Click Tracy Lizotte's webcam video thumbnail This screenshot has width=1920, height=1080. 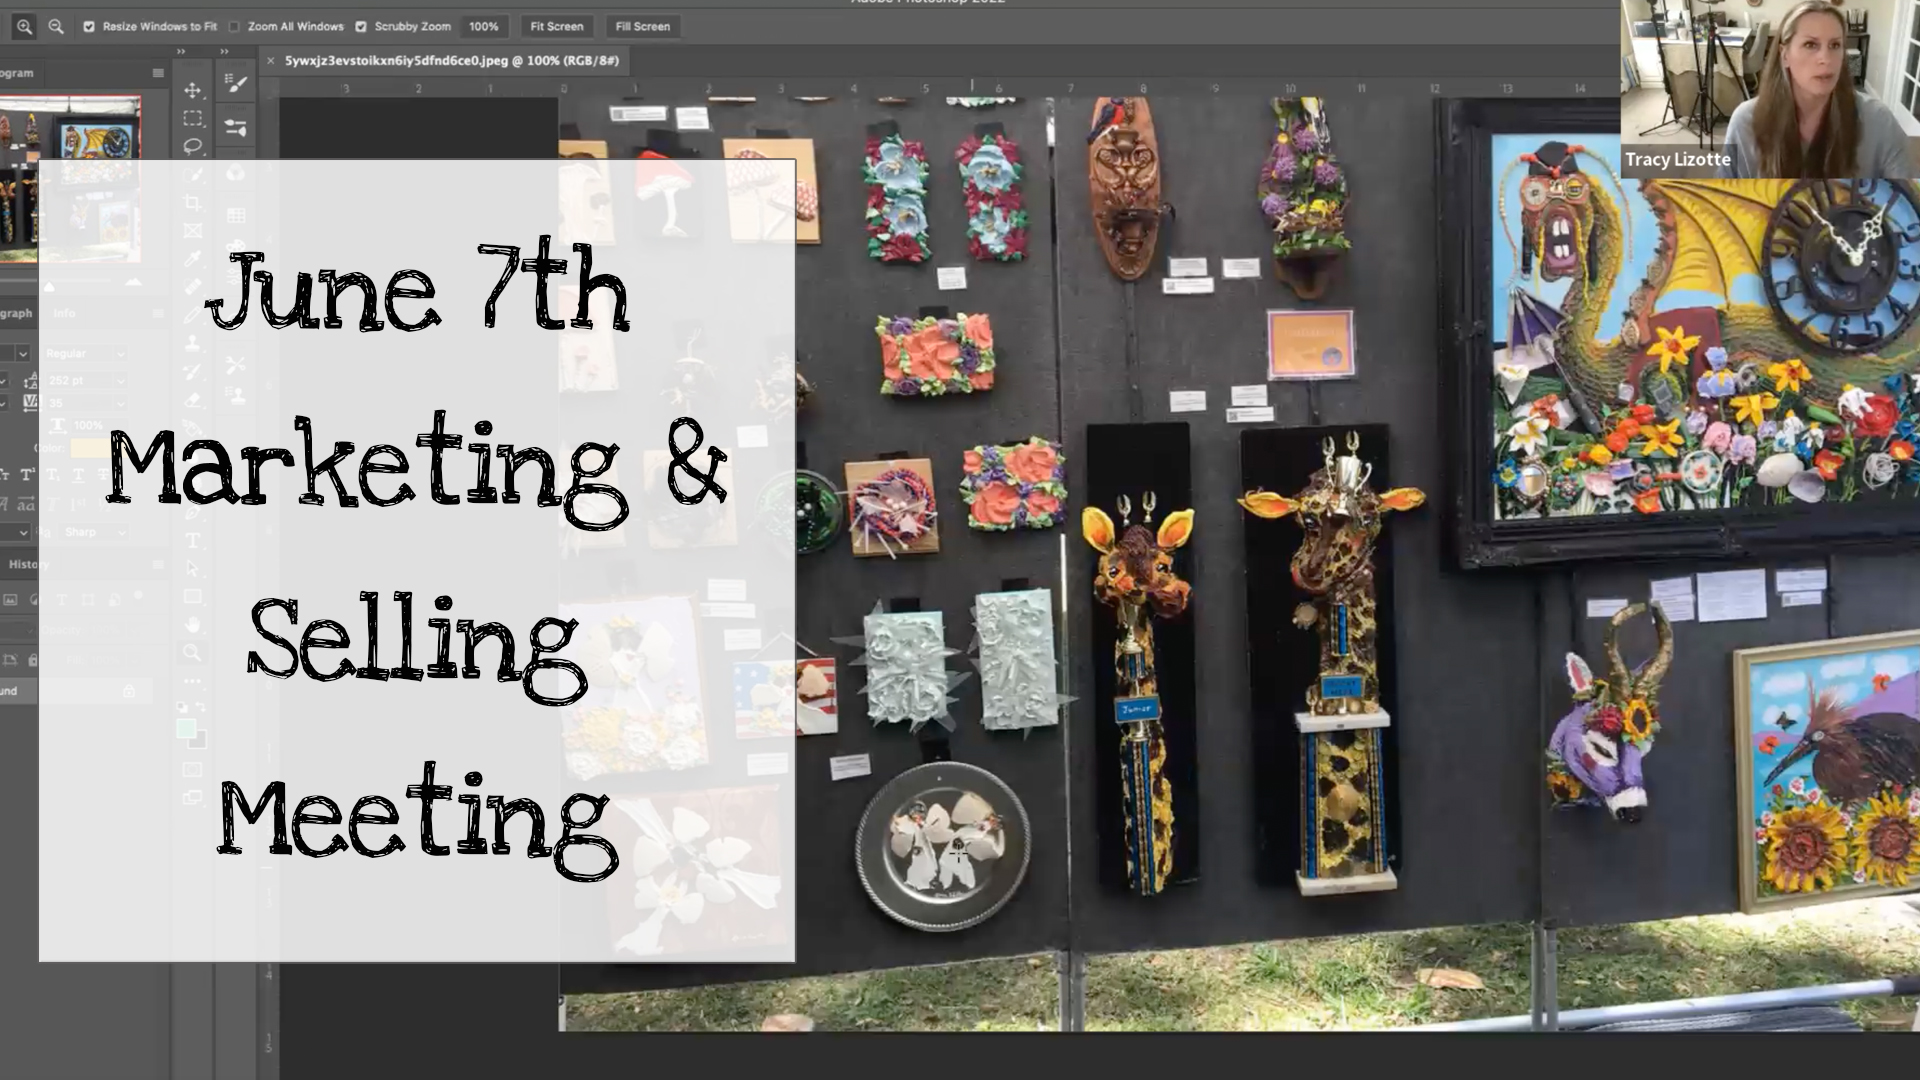[1770, 89]
